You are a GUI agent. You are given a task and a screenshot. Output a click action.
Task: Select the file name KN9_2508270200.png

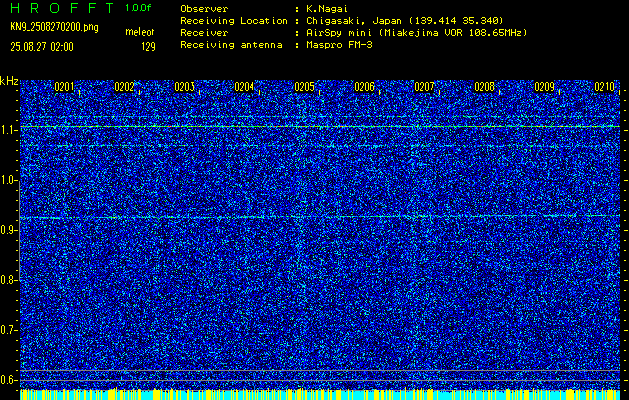54,28
